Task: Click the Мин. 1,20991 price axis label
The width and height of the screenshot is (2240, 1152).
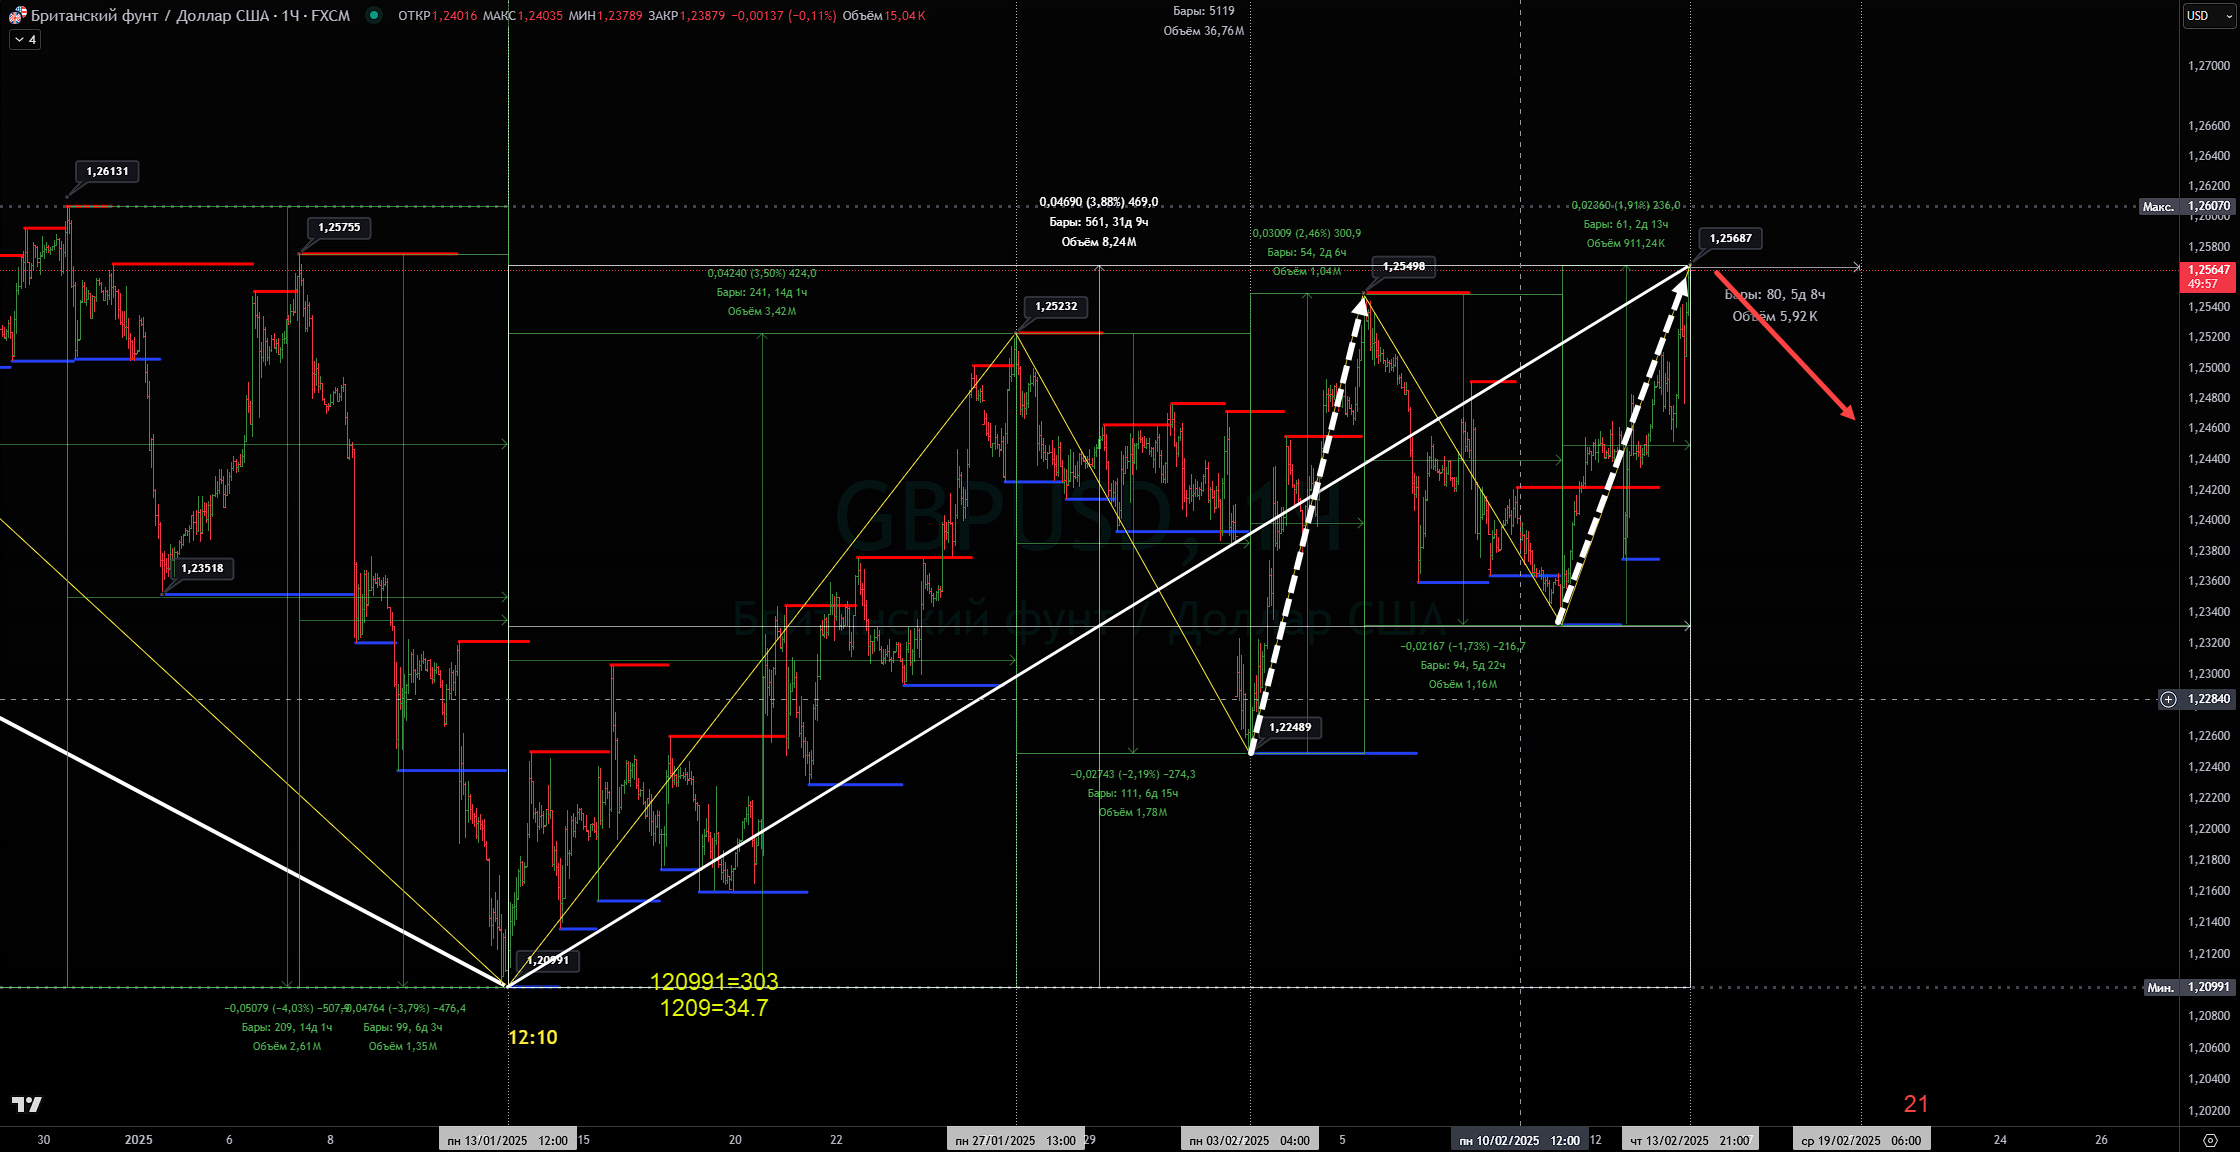Action: 2190,987
